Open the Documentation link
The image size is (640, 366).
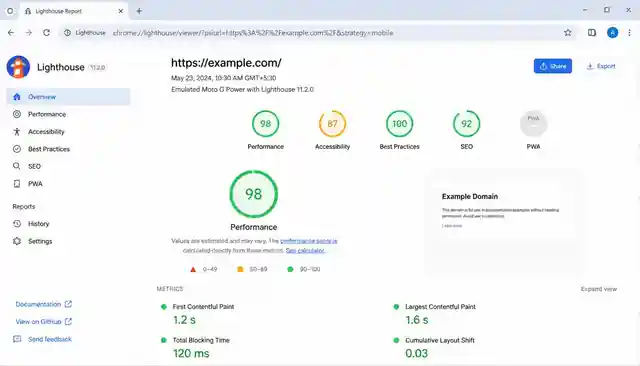[x=38, y=304]
